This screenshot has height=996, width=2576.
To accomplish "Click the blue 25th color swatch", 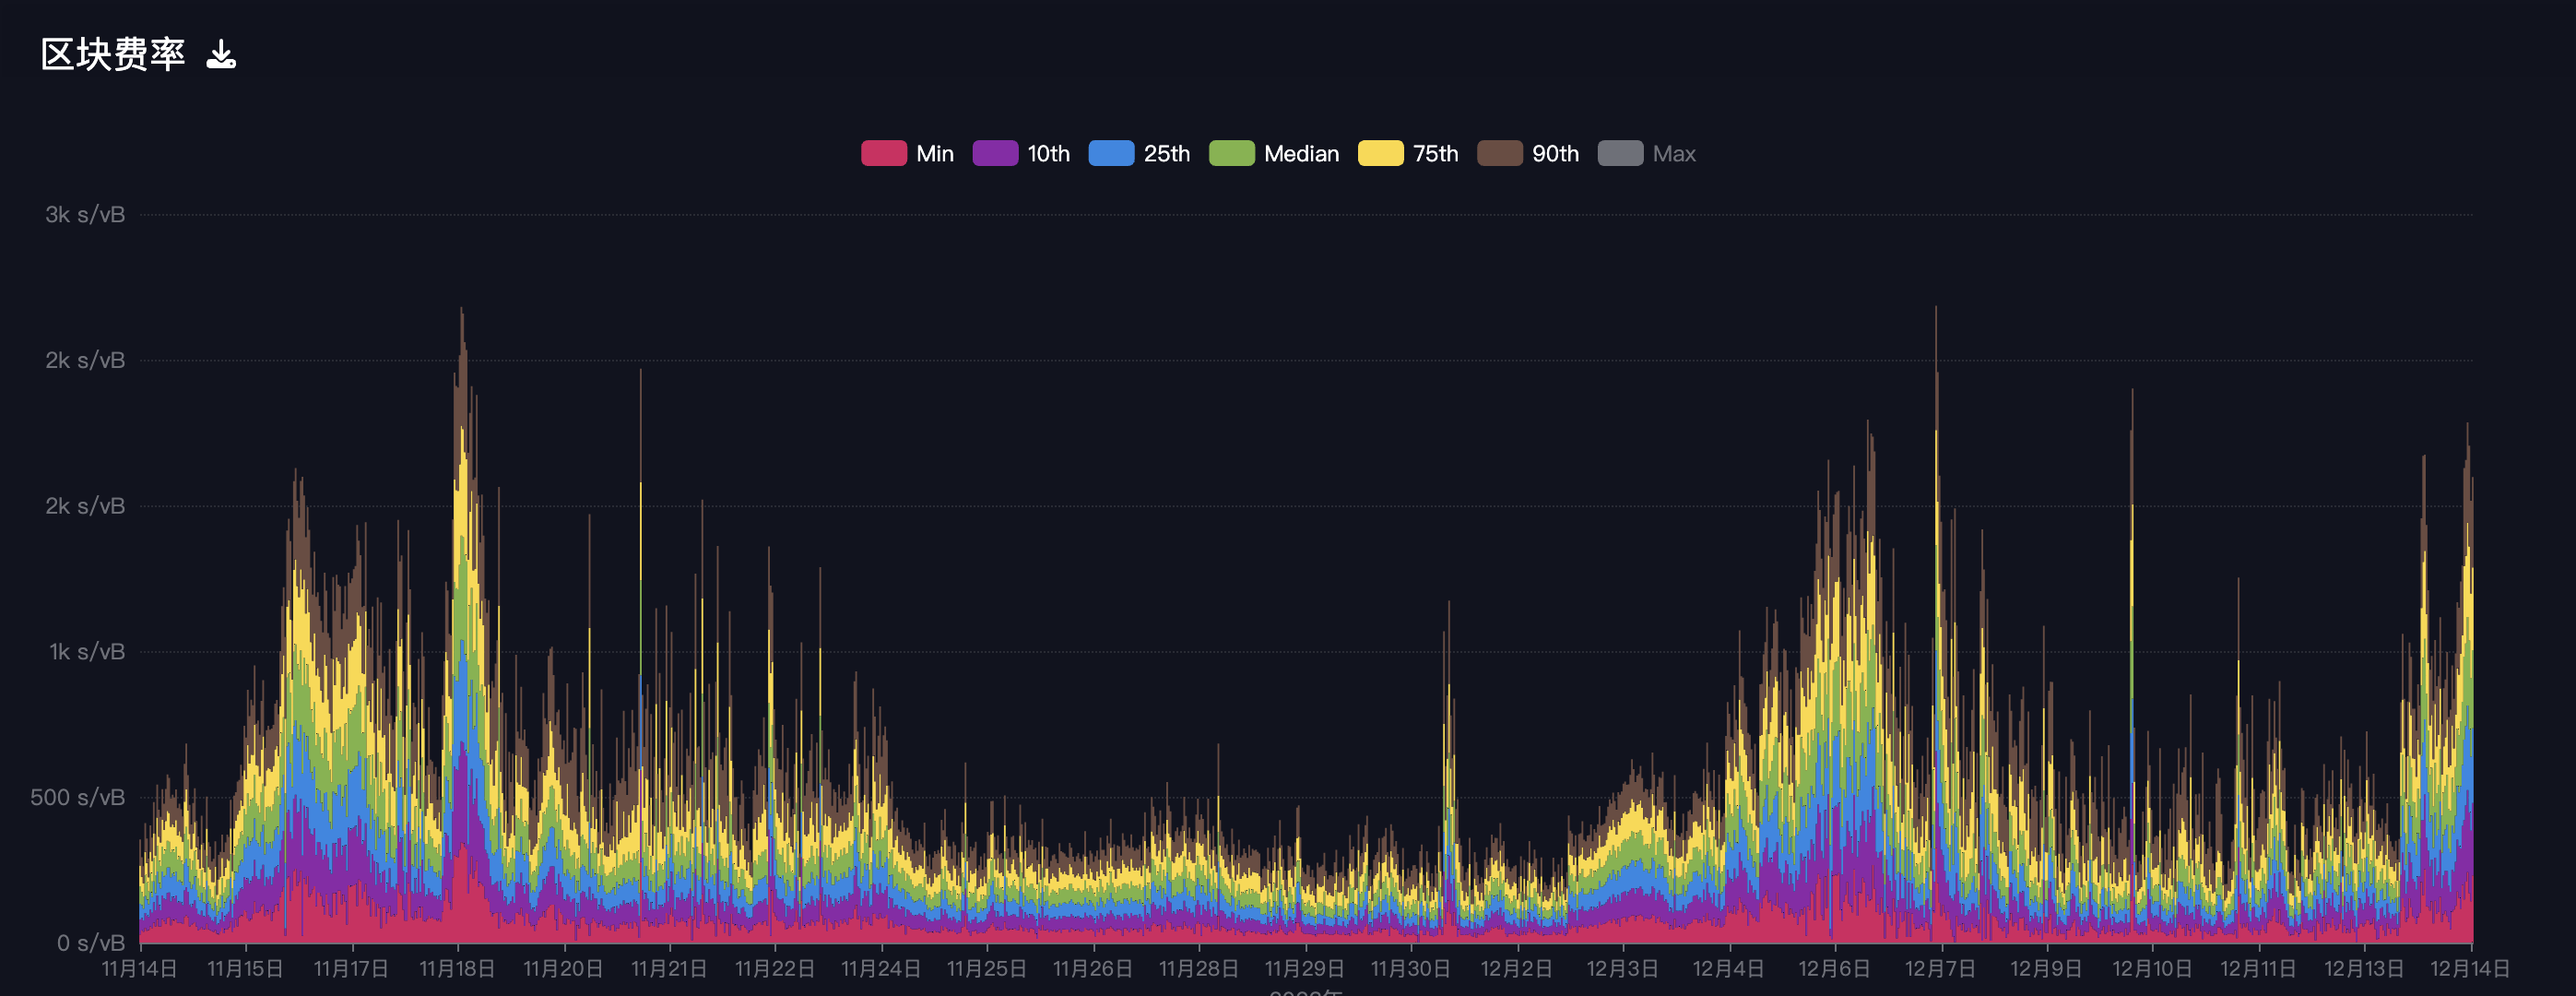I will pyautogui.click(x=1111, y=154).
